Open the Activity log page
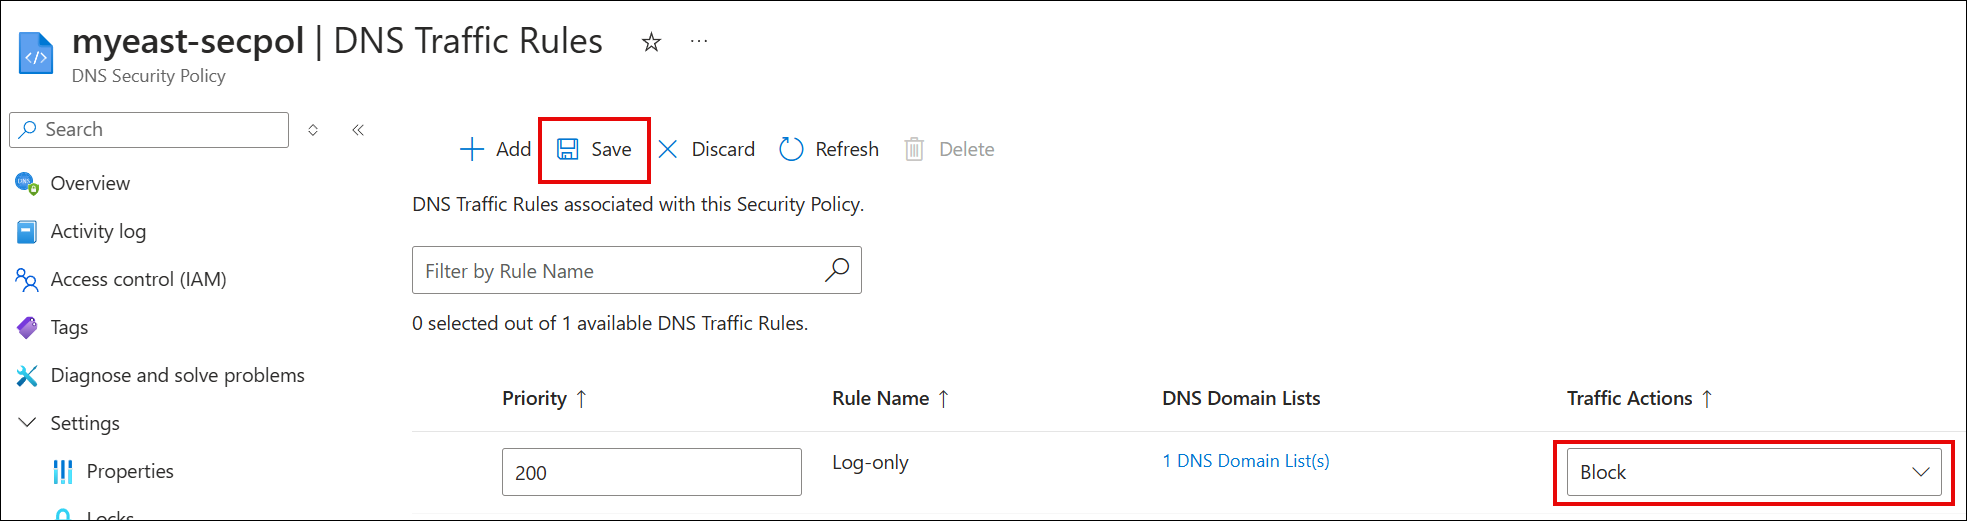The width and height of the screenshot is (1967, 521). (x=98, y=231)
